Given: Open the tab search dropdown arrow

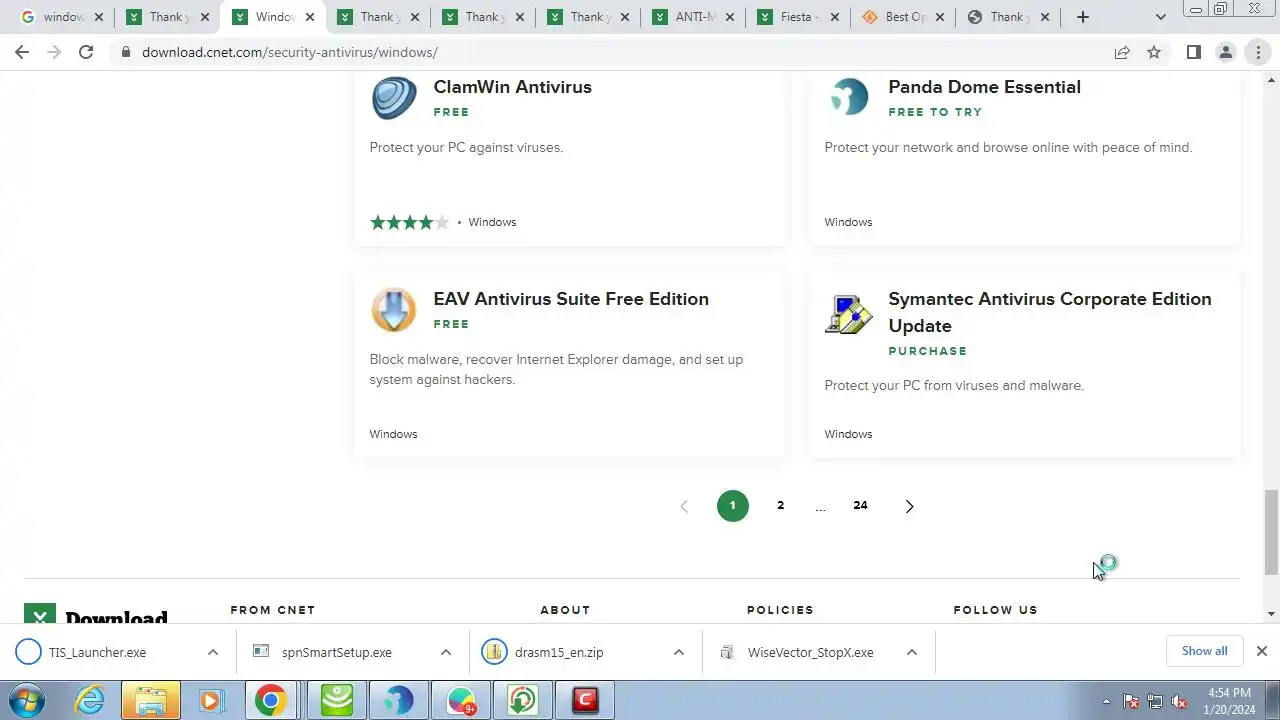Looking at the screenshot, I should (x=1160, y=17).
